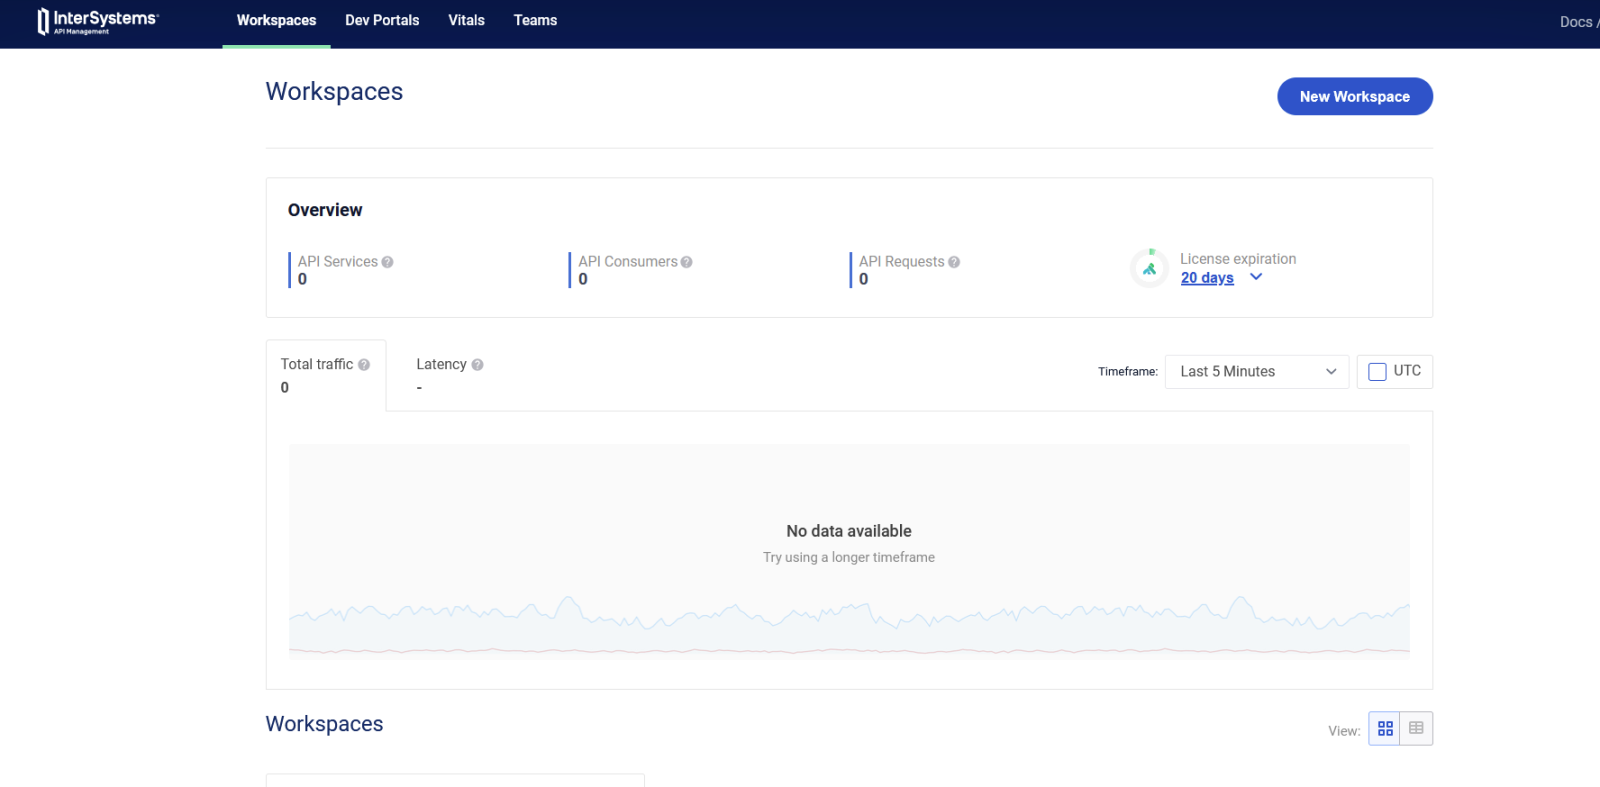
Task: Open the Dev Portals menu
Action: tap(382, 20)
